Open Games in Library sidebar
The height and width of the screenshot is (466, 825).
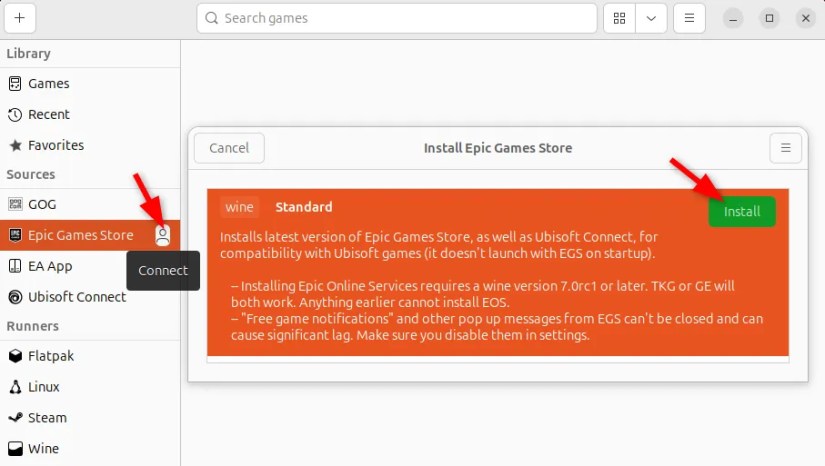90,84
